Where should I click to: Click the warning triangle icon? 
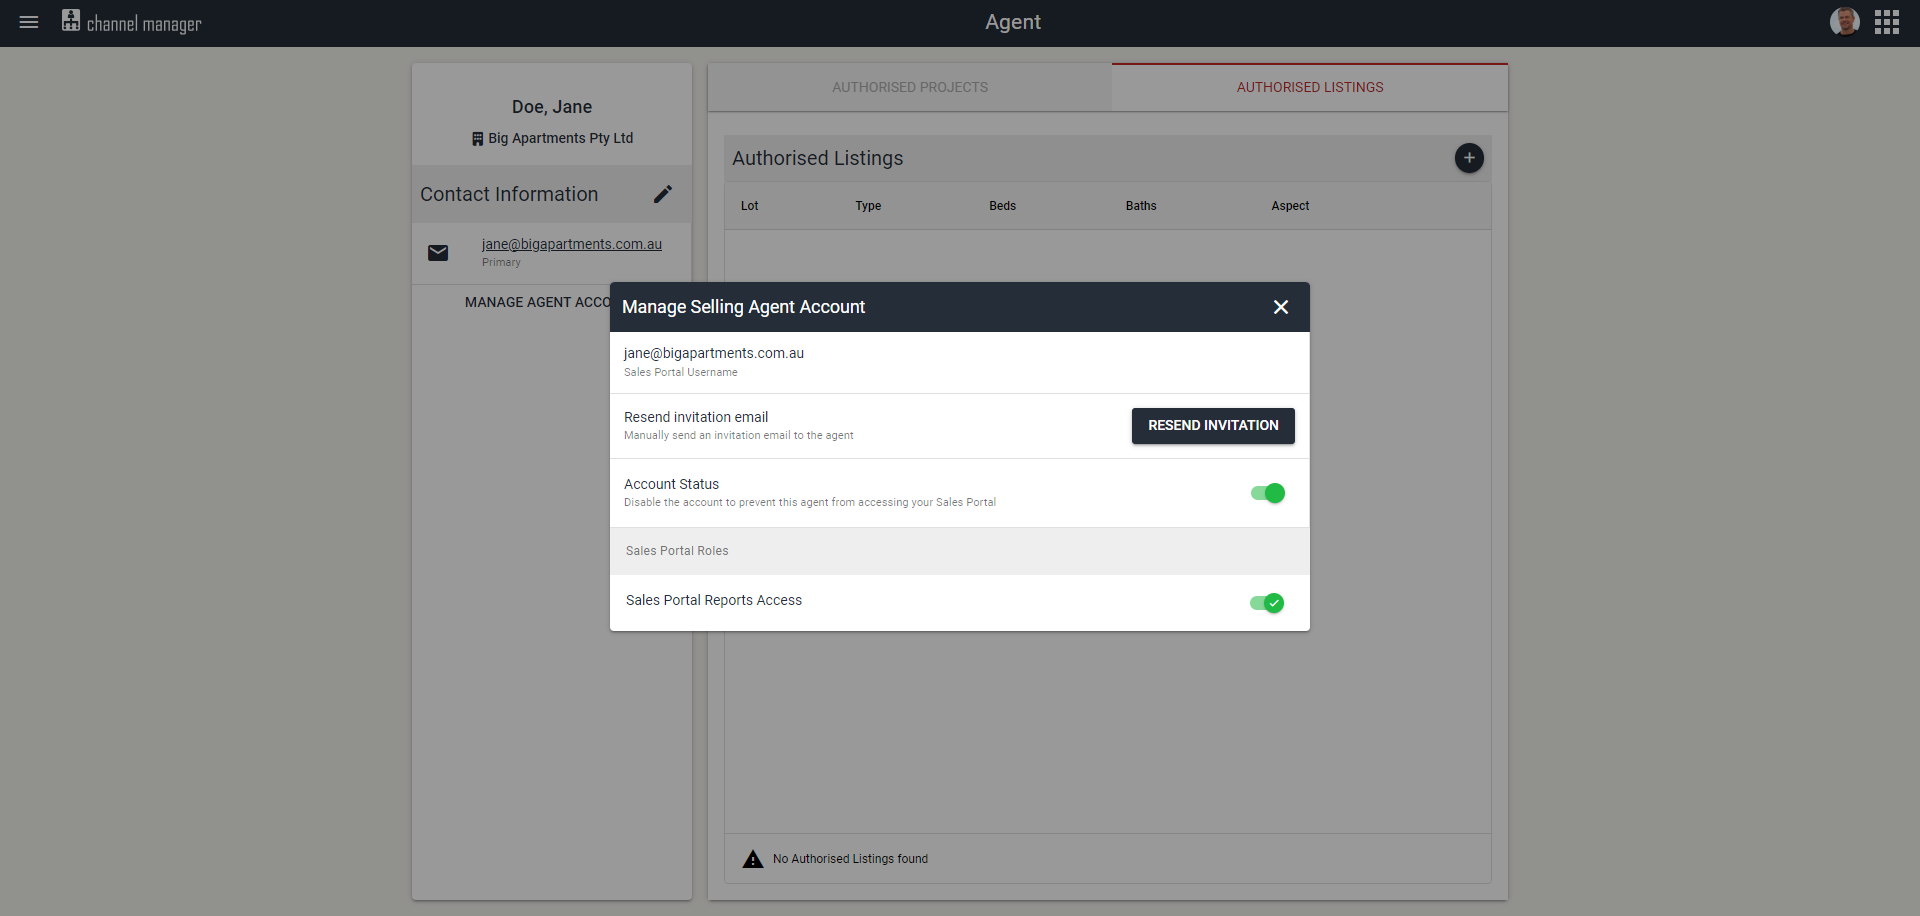751,858
